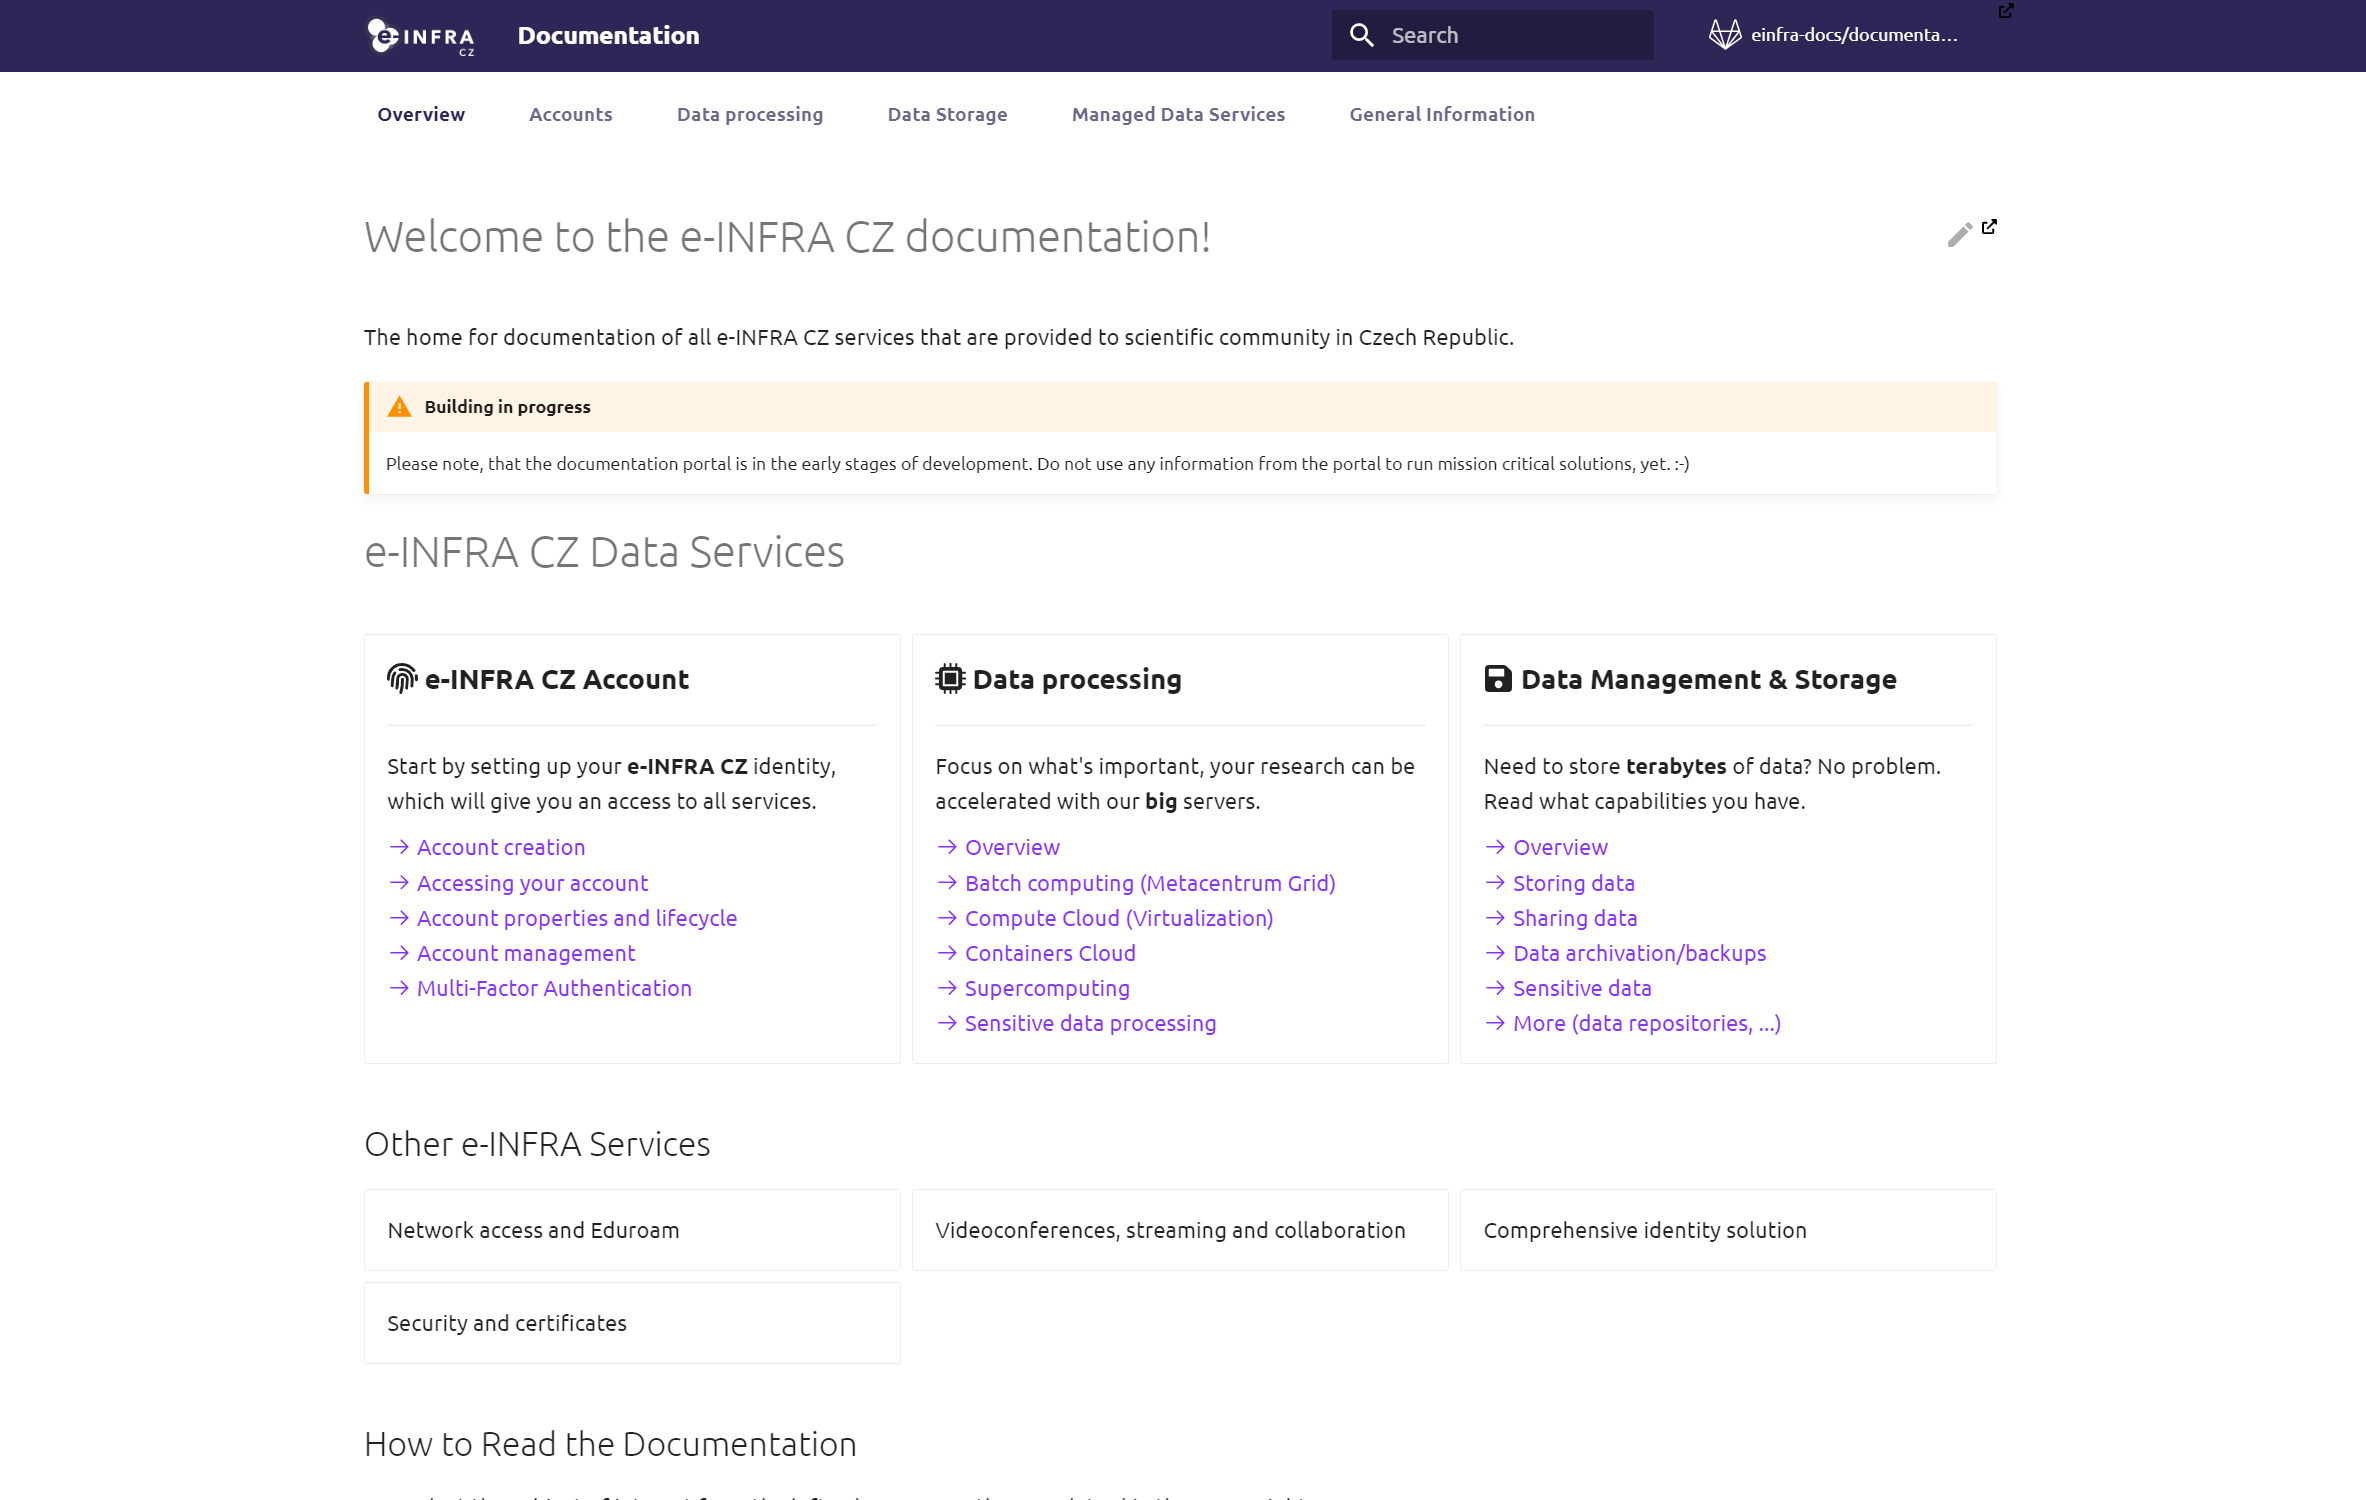Click the search magnifier icon

[1361, 35]
